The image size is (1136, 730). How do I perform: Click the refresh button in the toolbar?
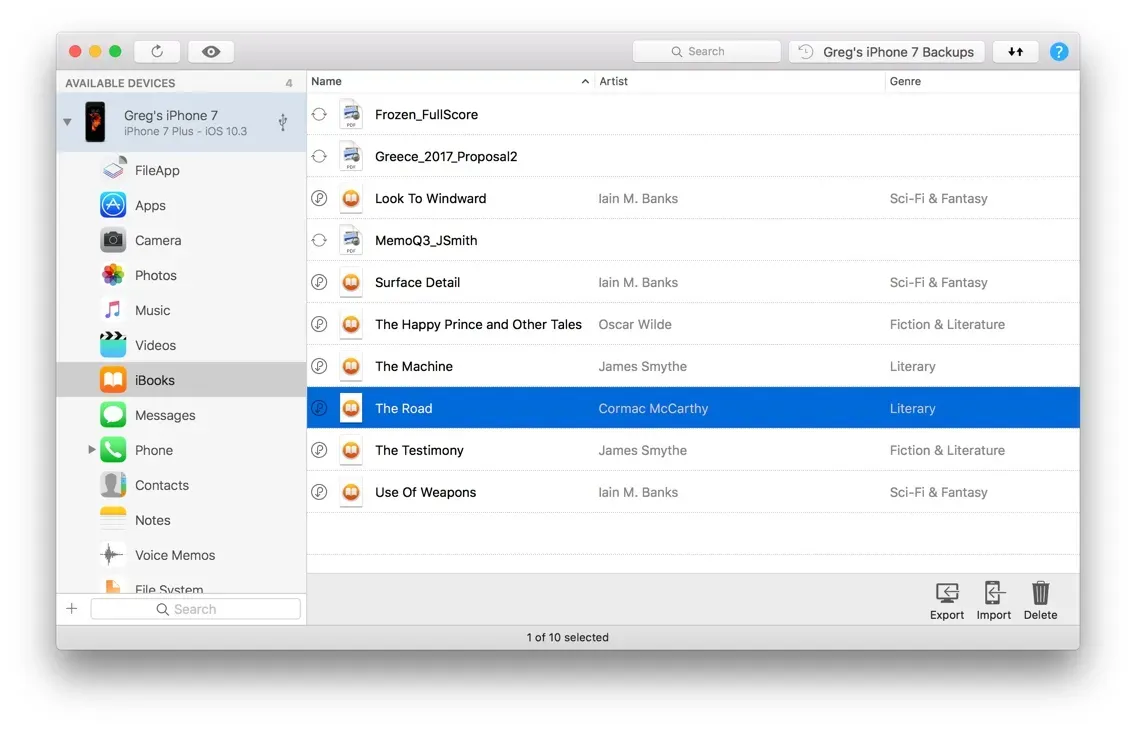157,52
